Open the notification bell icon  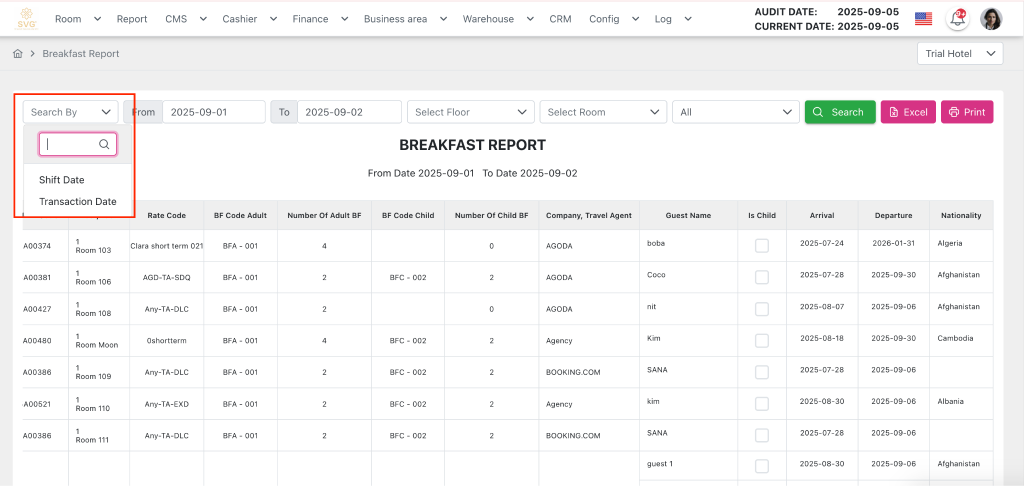[958, 19]
